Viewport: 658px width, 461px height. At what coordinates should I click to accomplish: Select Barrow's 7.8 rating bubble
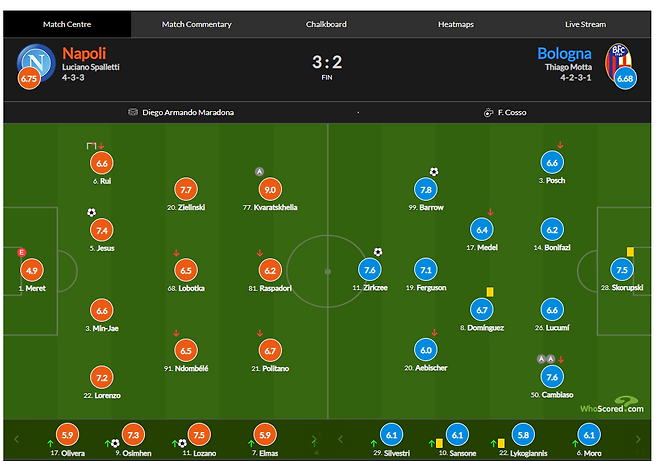(426, 189)
